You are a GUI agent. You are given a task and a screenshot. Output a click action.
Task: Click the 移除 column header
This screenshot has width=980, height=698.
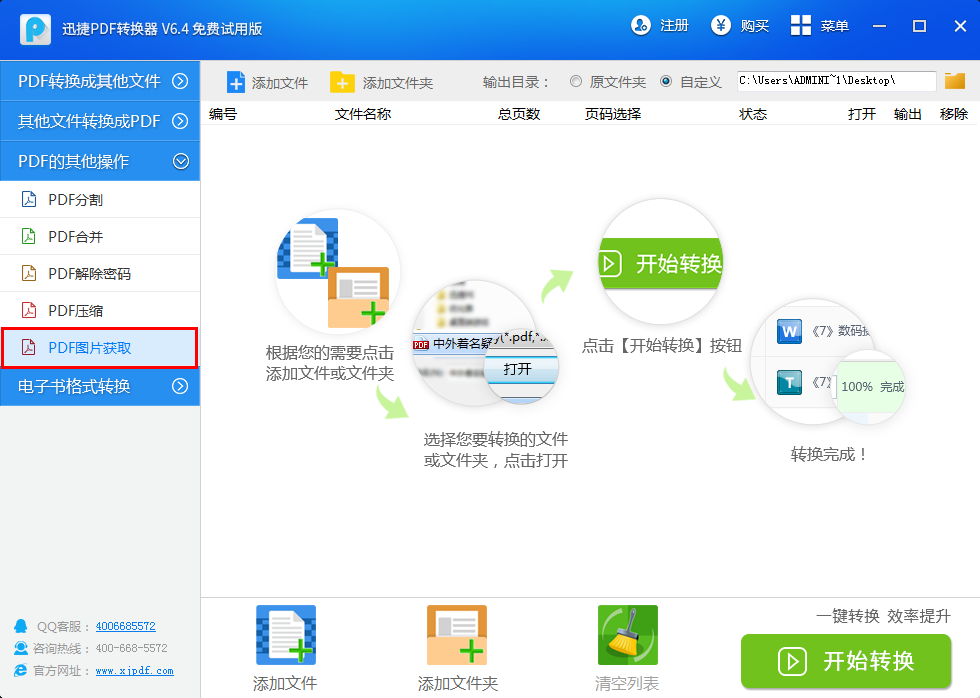pyautogui.click(x=954, y=114)
